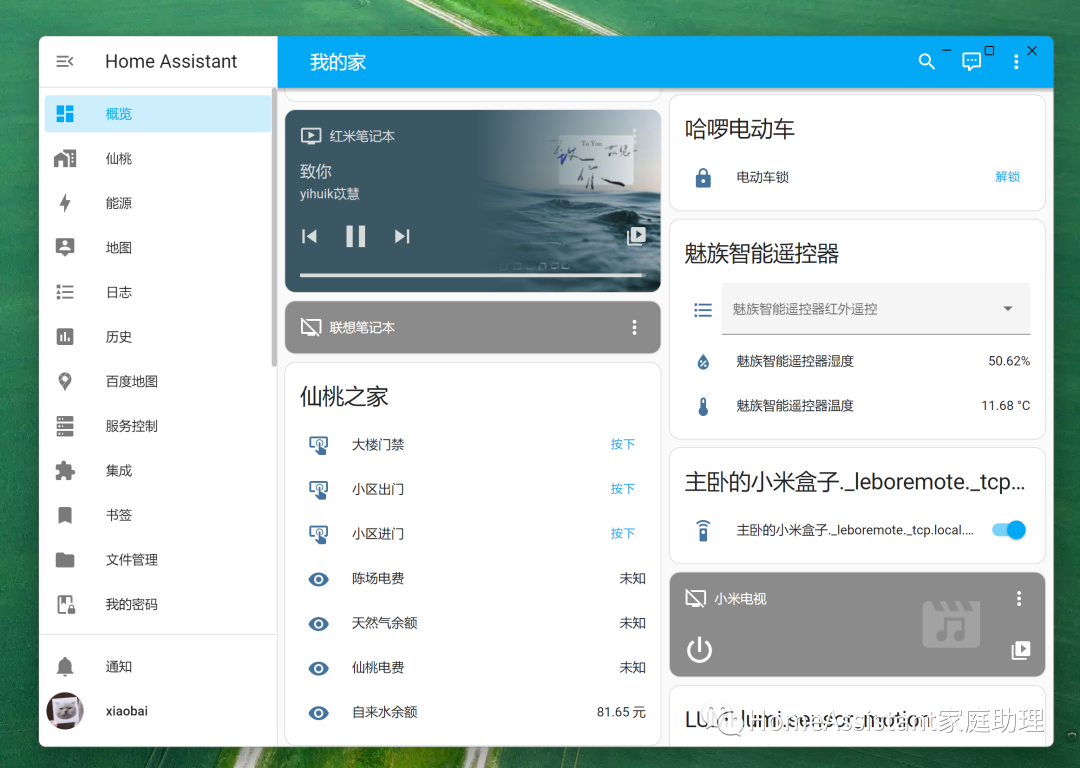Image resolution: width=1080 pixels, height=768 pixels.
Task: Open the assist chat bubble icon
Action: click(971, 62)
